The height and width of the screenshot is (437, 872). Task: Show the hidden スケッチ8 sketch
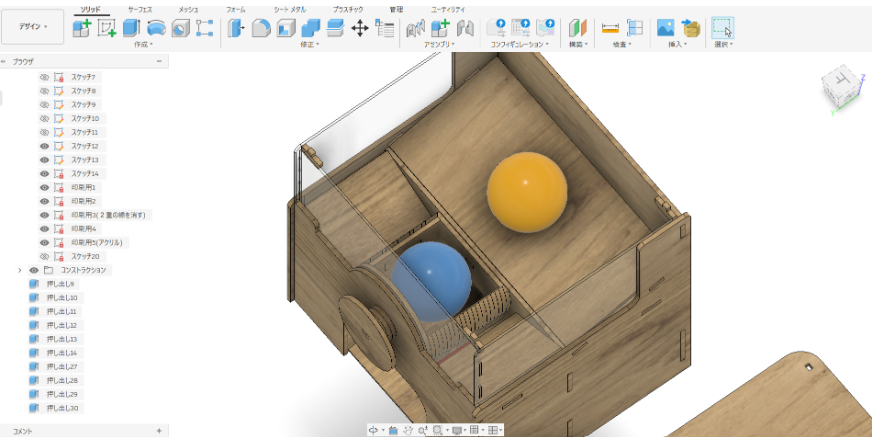(44, 91)
